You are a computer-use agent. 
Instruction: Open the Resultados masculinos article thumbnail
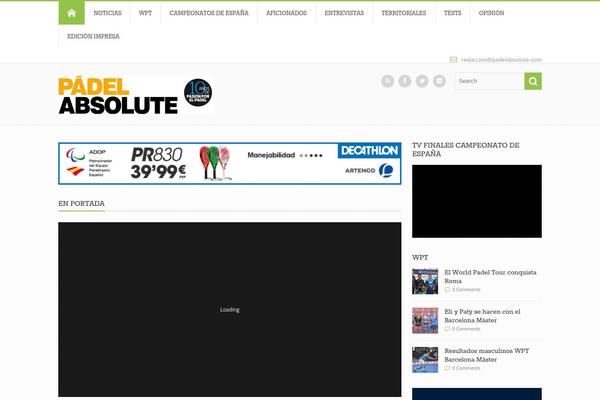coord(425,360)
